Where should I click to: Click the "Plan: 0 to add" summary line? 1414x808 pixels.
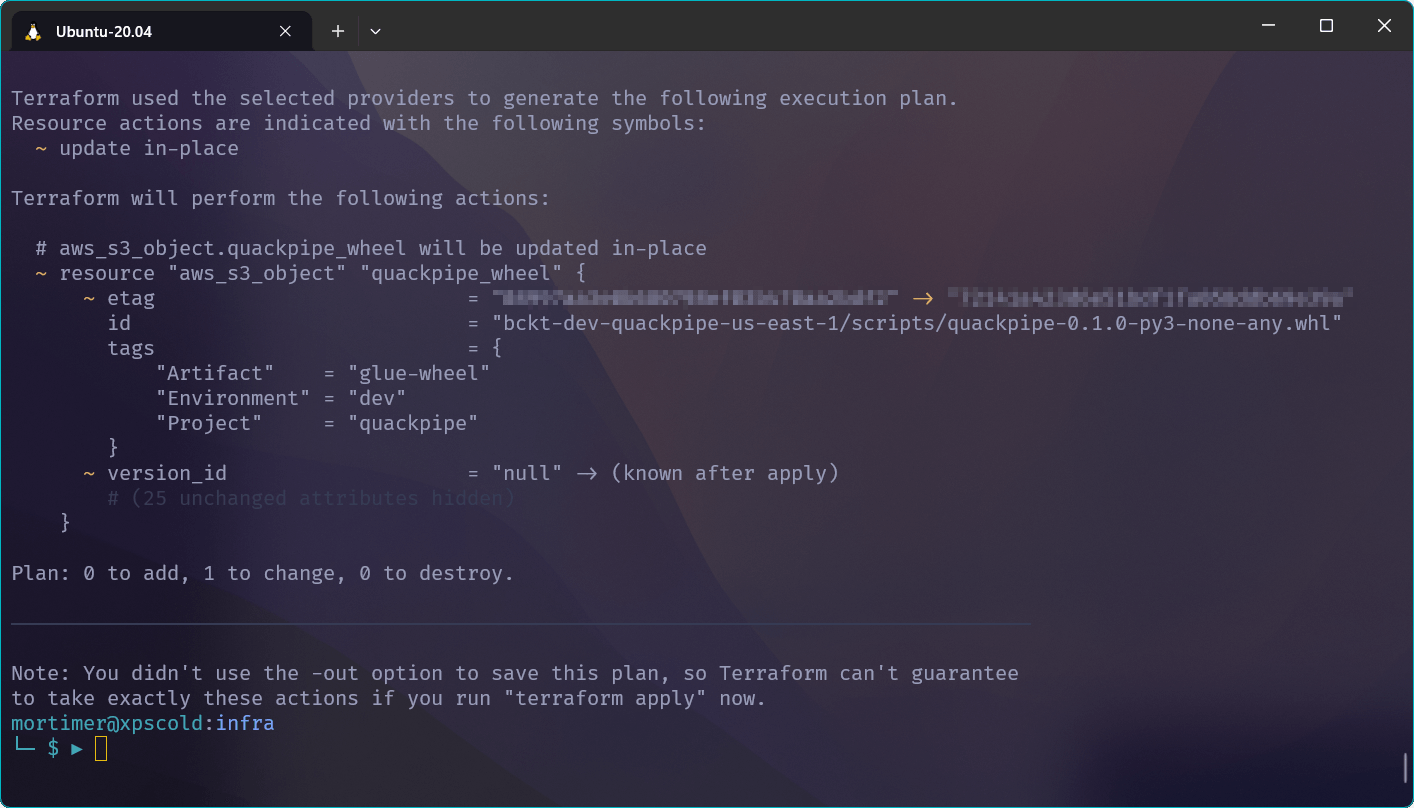tap(262, 573)
